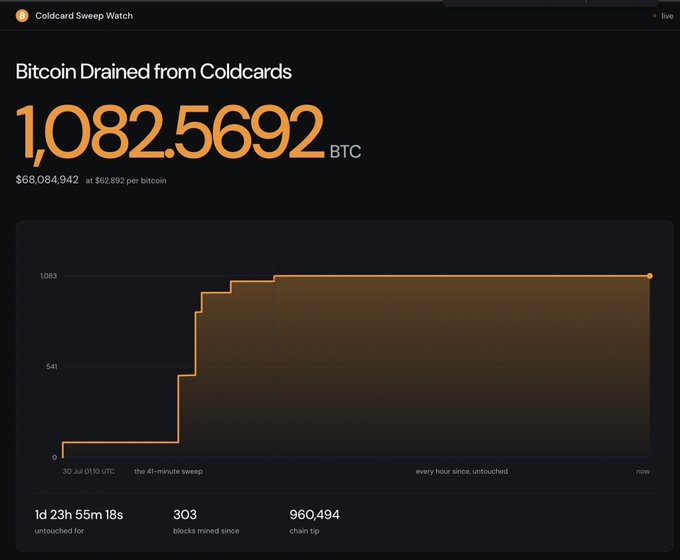Click 'at $62,892 per bitcoin' price text
The height and width of the screenshot is (560, 680).
click(126, 180)
